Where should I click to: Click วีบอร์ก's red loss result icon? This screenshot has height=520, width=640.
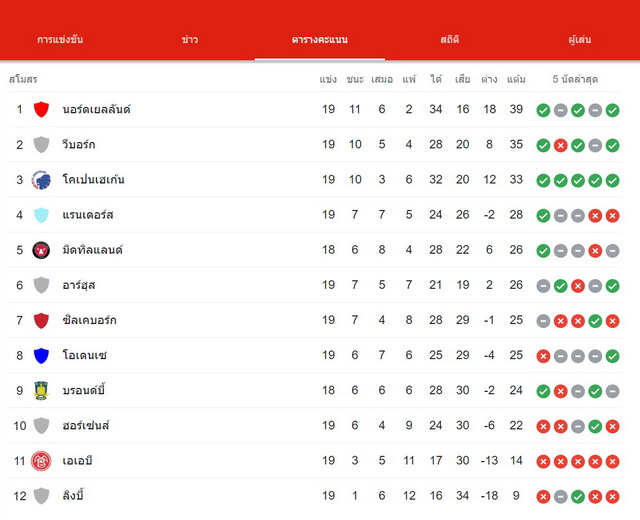[560, 145]
